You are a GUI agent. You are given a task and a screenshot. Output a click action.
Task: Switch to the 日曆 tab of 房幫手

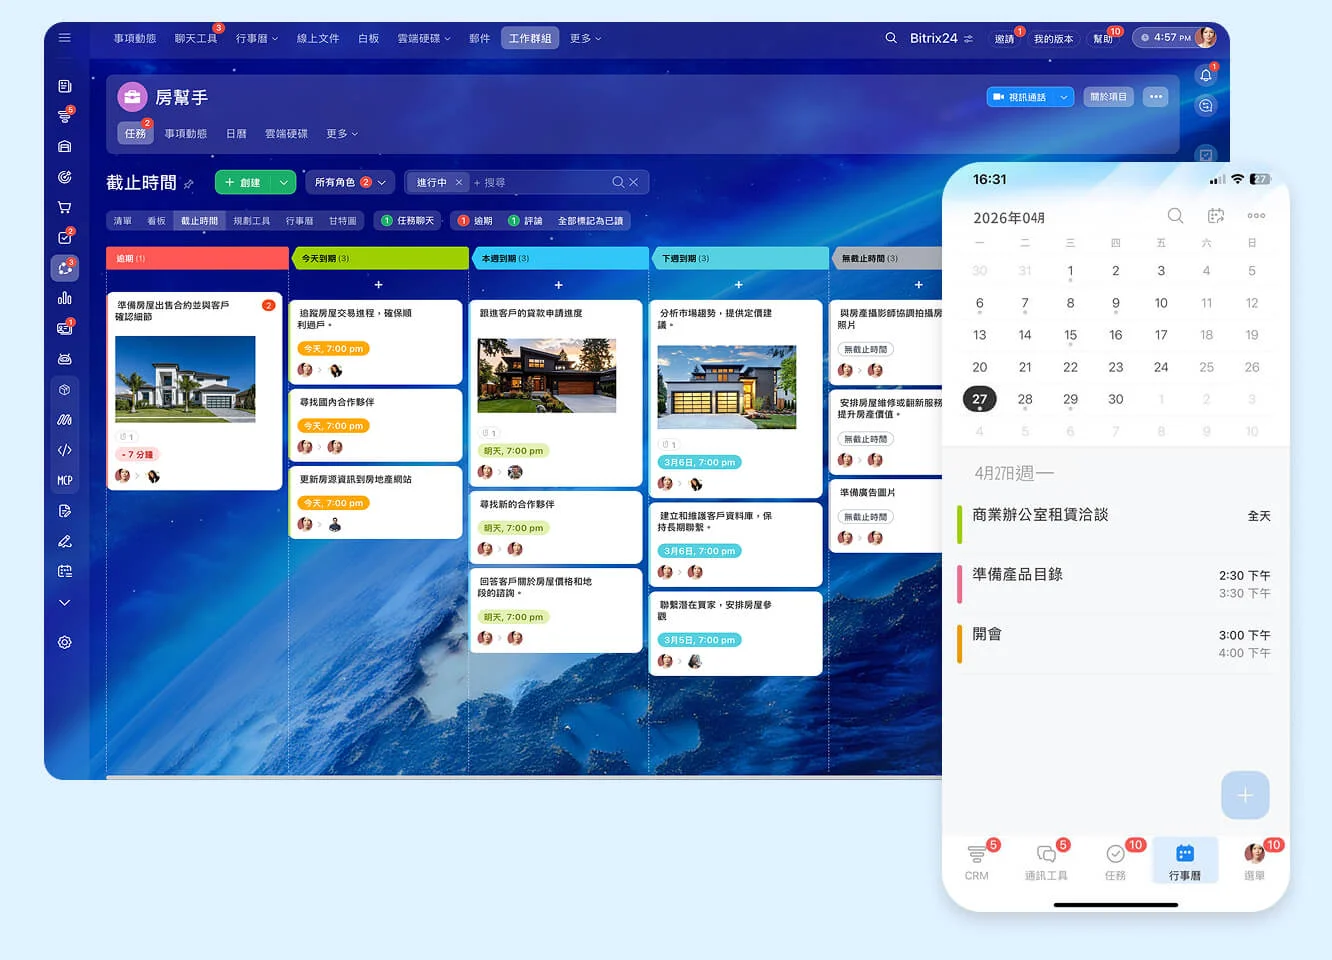click(x=236, y=133)
